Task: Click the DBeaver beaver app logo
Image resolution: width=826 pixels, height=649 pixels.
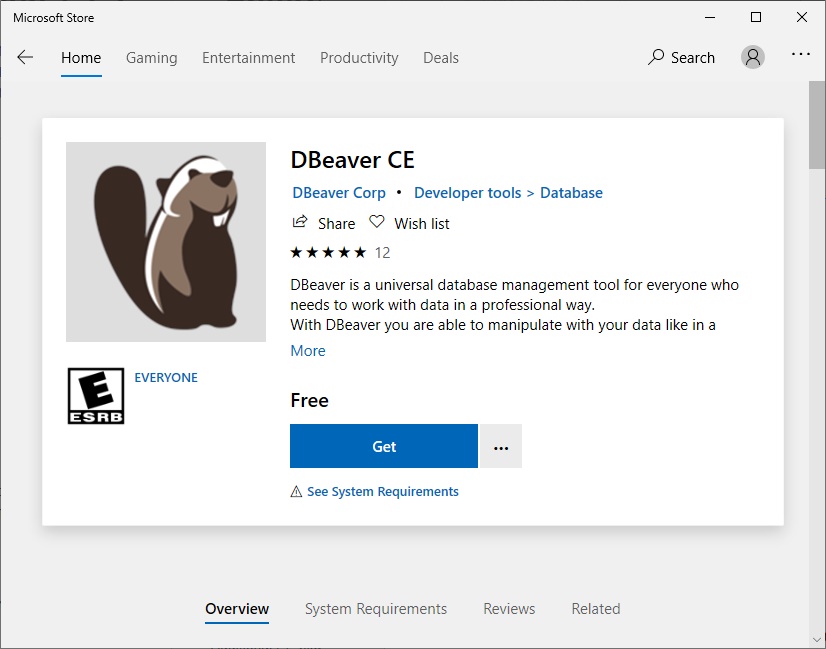Action: 166,242
